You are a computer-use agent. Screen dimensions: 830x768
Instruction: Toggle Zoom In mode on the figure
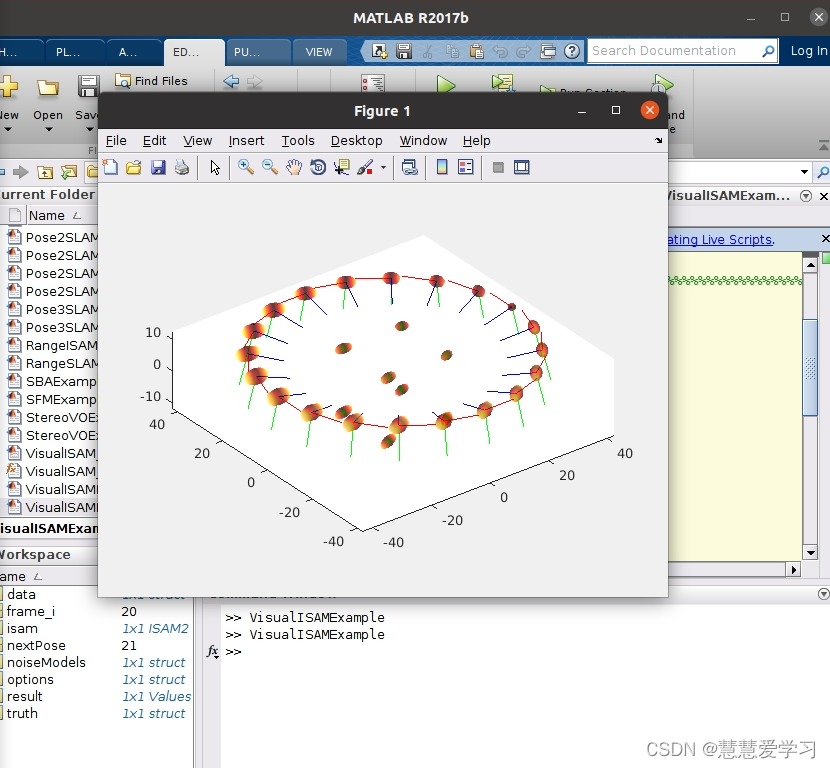tap(245, 167)
